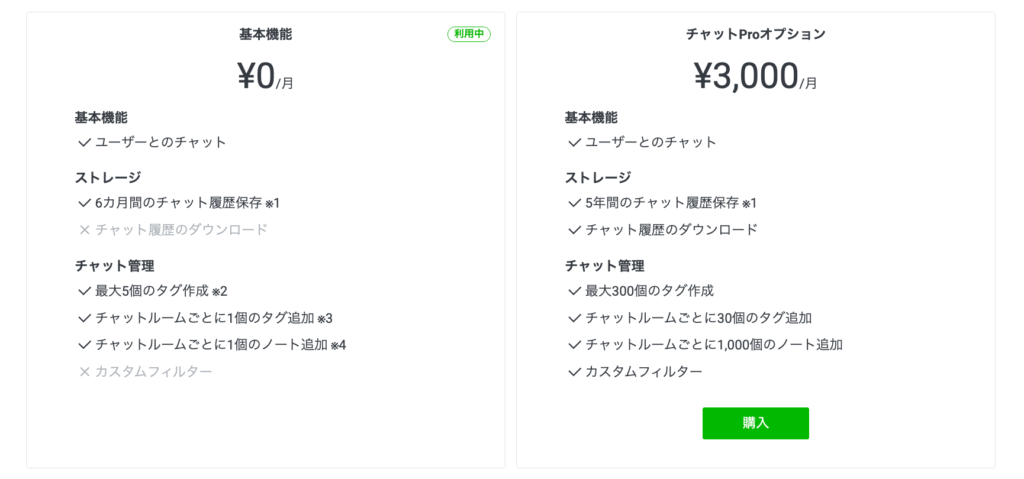The width and height of the screenshot is (1024, 479).
Task: Click checkmark beside チャットルームごとに30個のタグ追加
Action: [574, 318]
